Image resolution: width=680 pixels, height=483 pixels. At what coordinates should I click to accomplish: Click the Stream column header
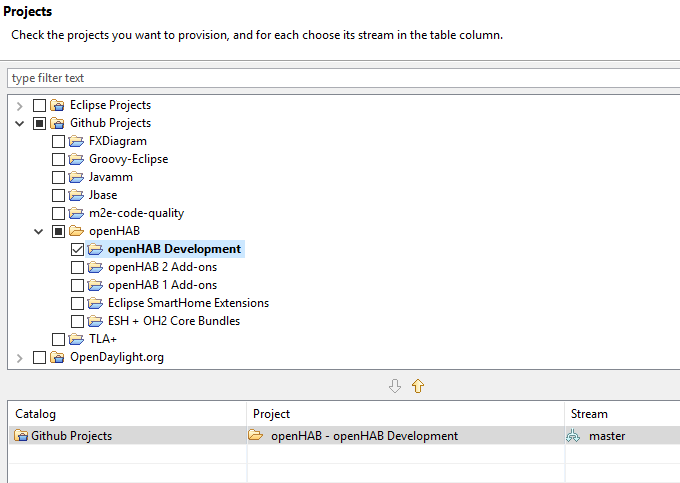pyautogui.click(x=622, y=414)
